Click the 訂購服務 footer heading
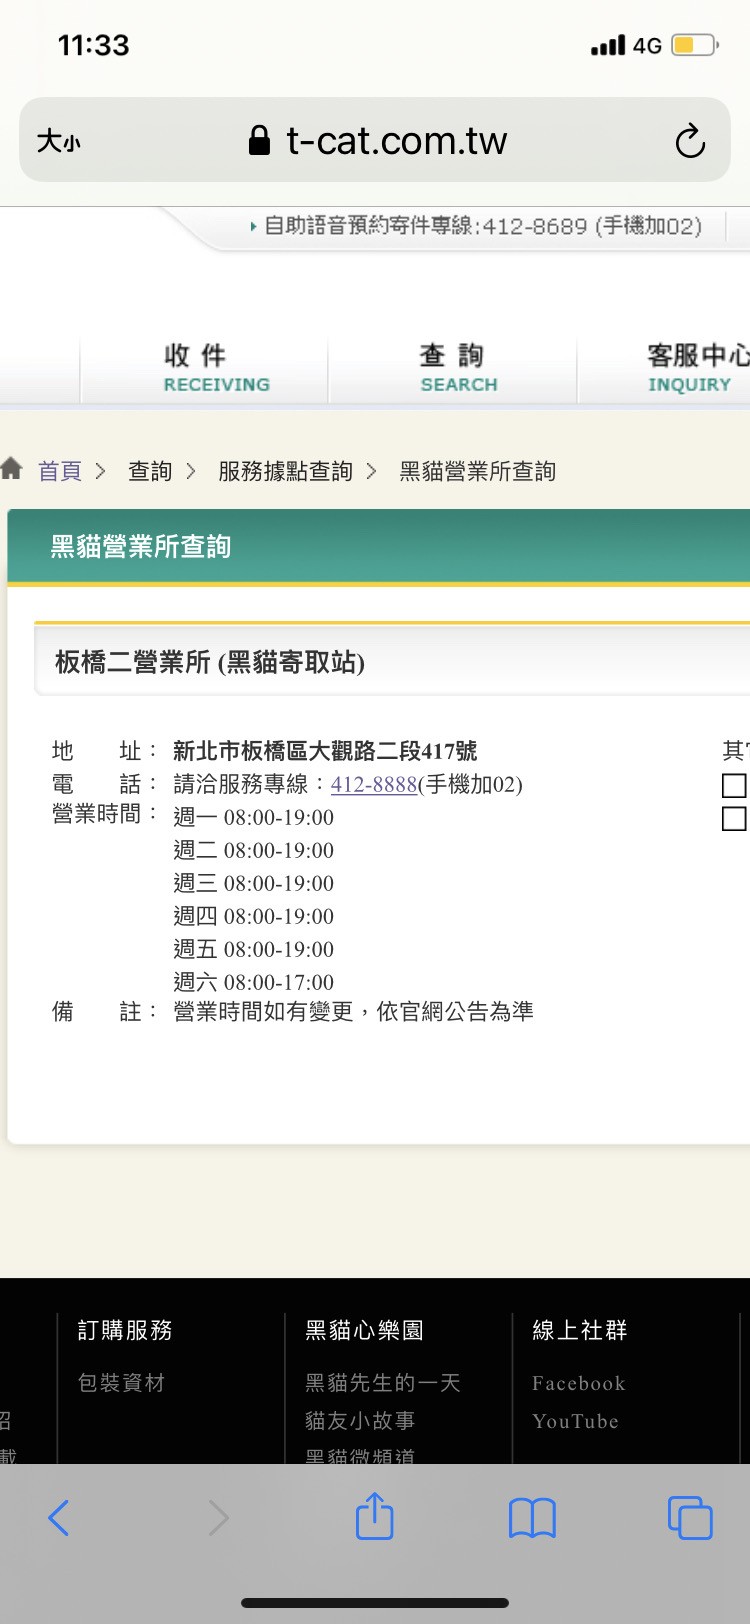The height and width of the screenshot is (1624, 750). pyautogui.click(x=125, y=1330)
